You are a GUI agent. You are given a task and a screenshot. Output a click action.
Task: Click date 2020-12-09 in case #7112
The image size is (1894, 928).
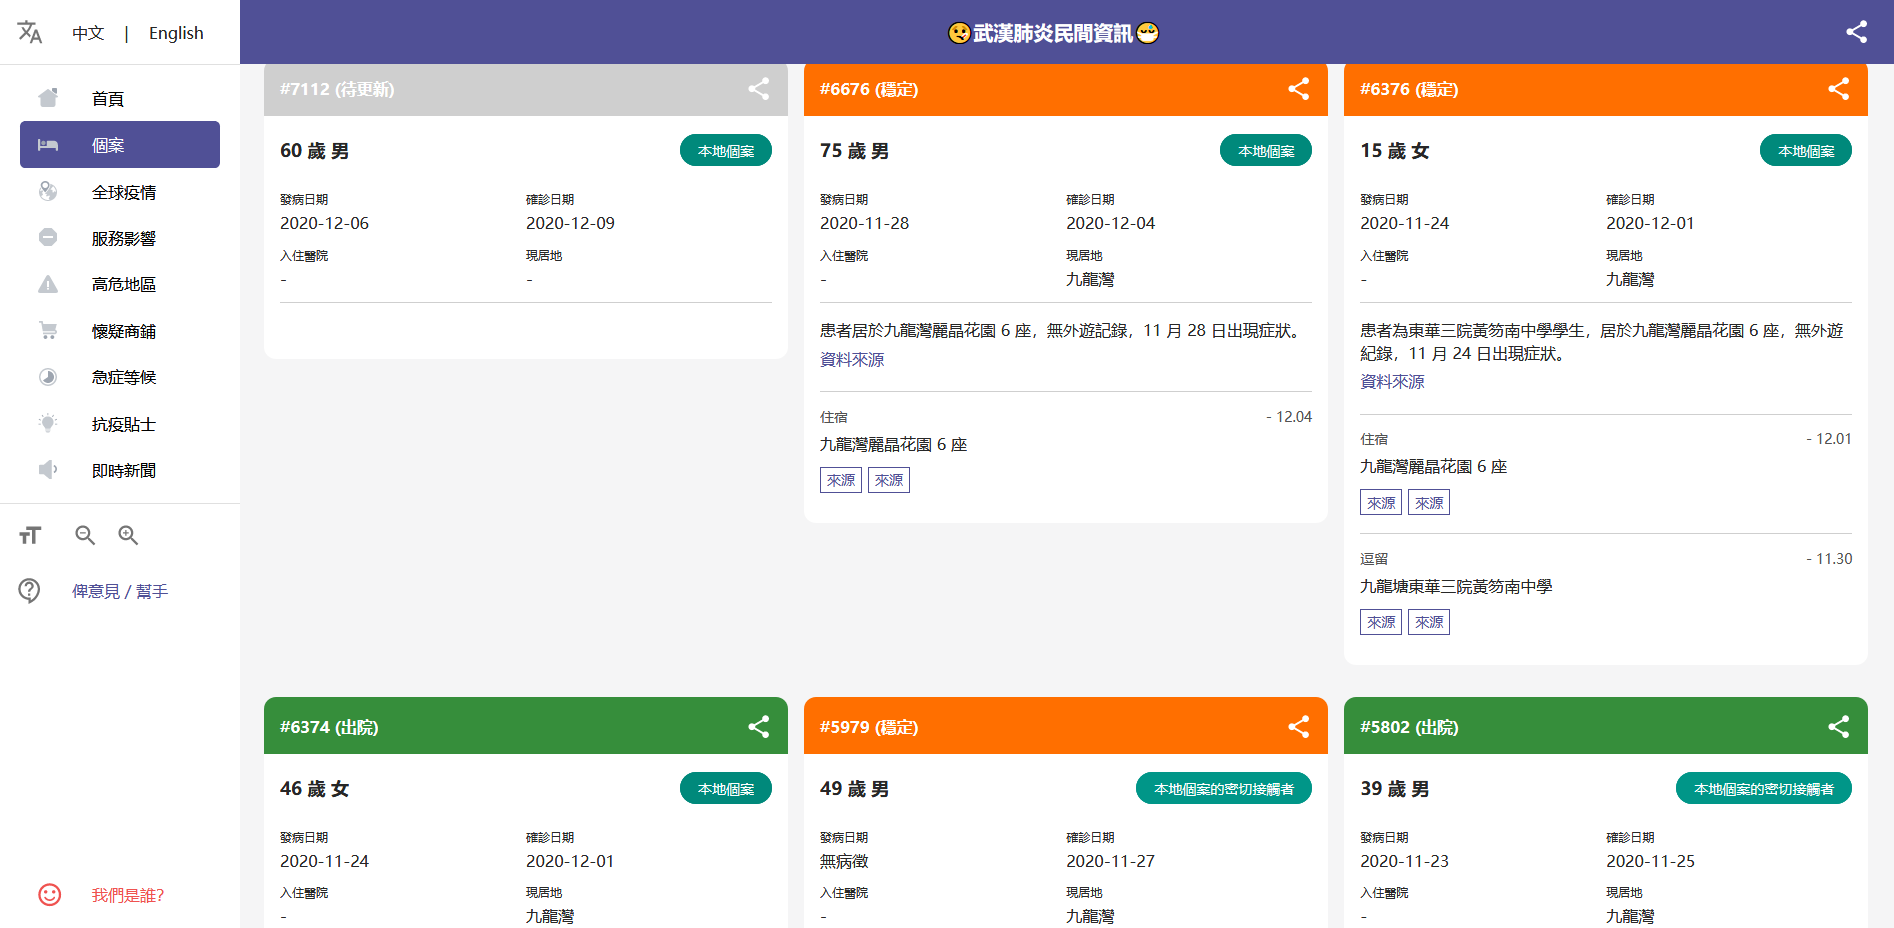point(570,223)
